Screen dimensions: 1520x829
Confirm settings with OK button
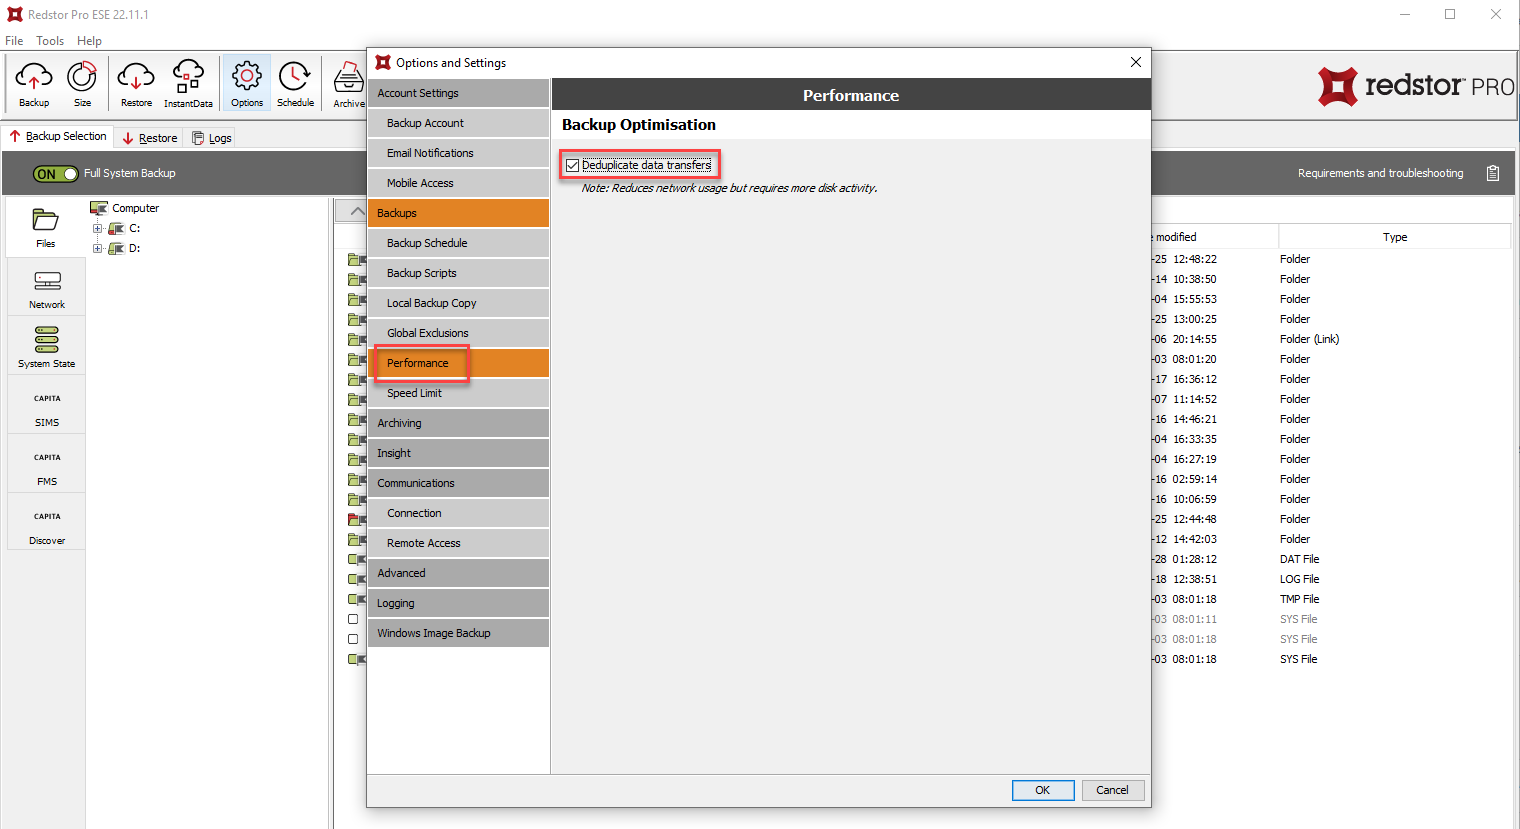(x=1043, y=790)
